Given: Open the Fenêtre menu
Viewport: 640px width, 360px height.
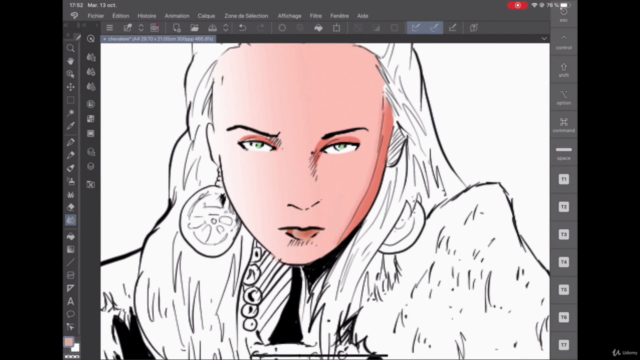Looking at the screenshot, I should click(x=339, y=16).
